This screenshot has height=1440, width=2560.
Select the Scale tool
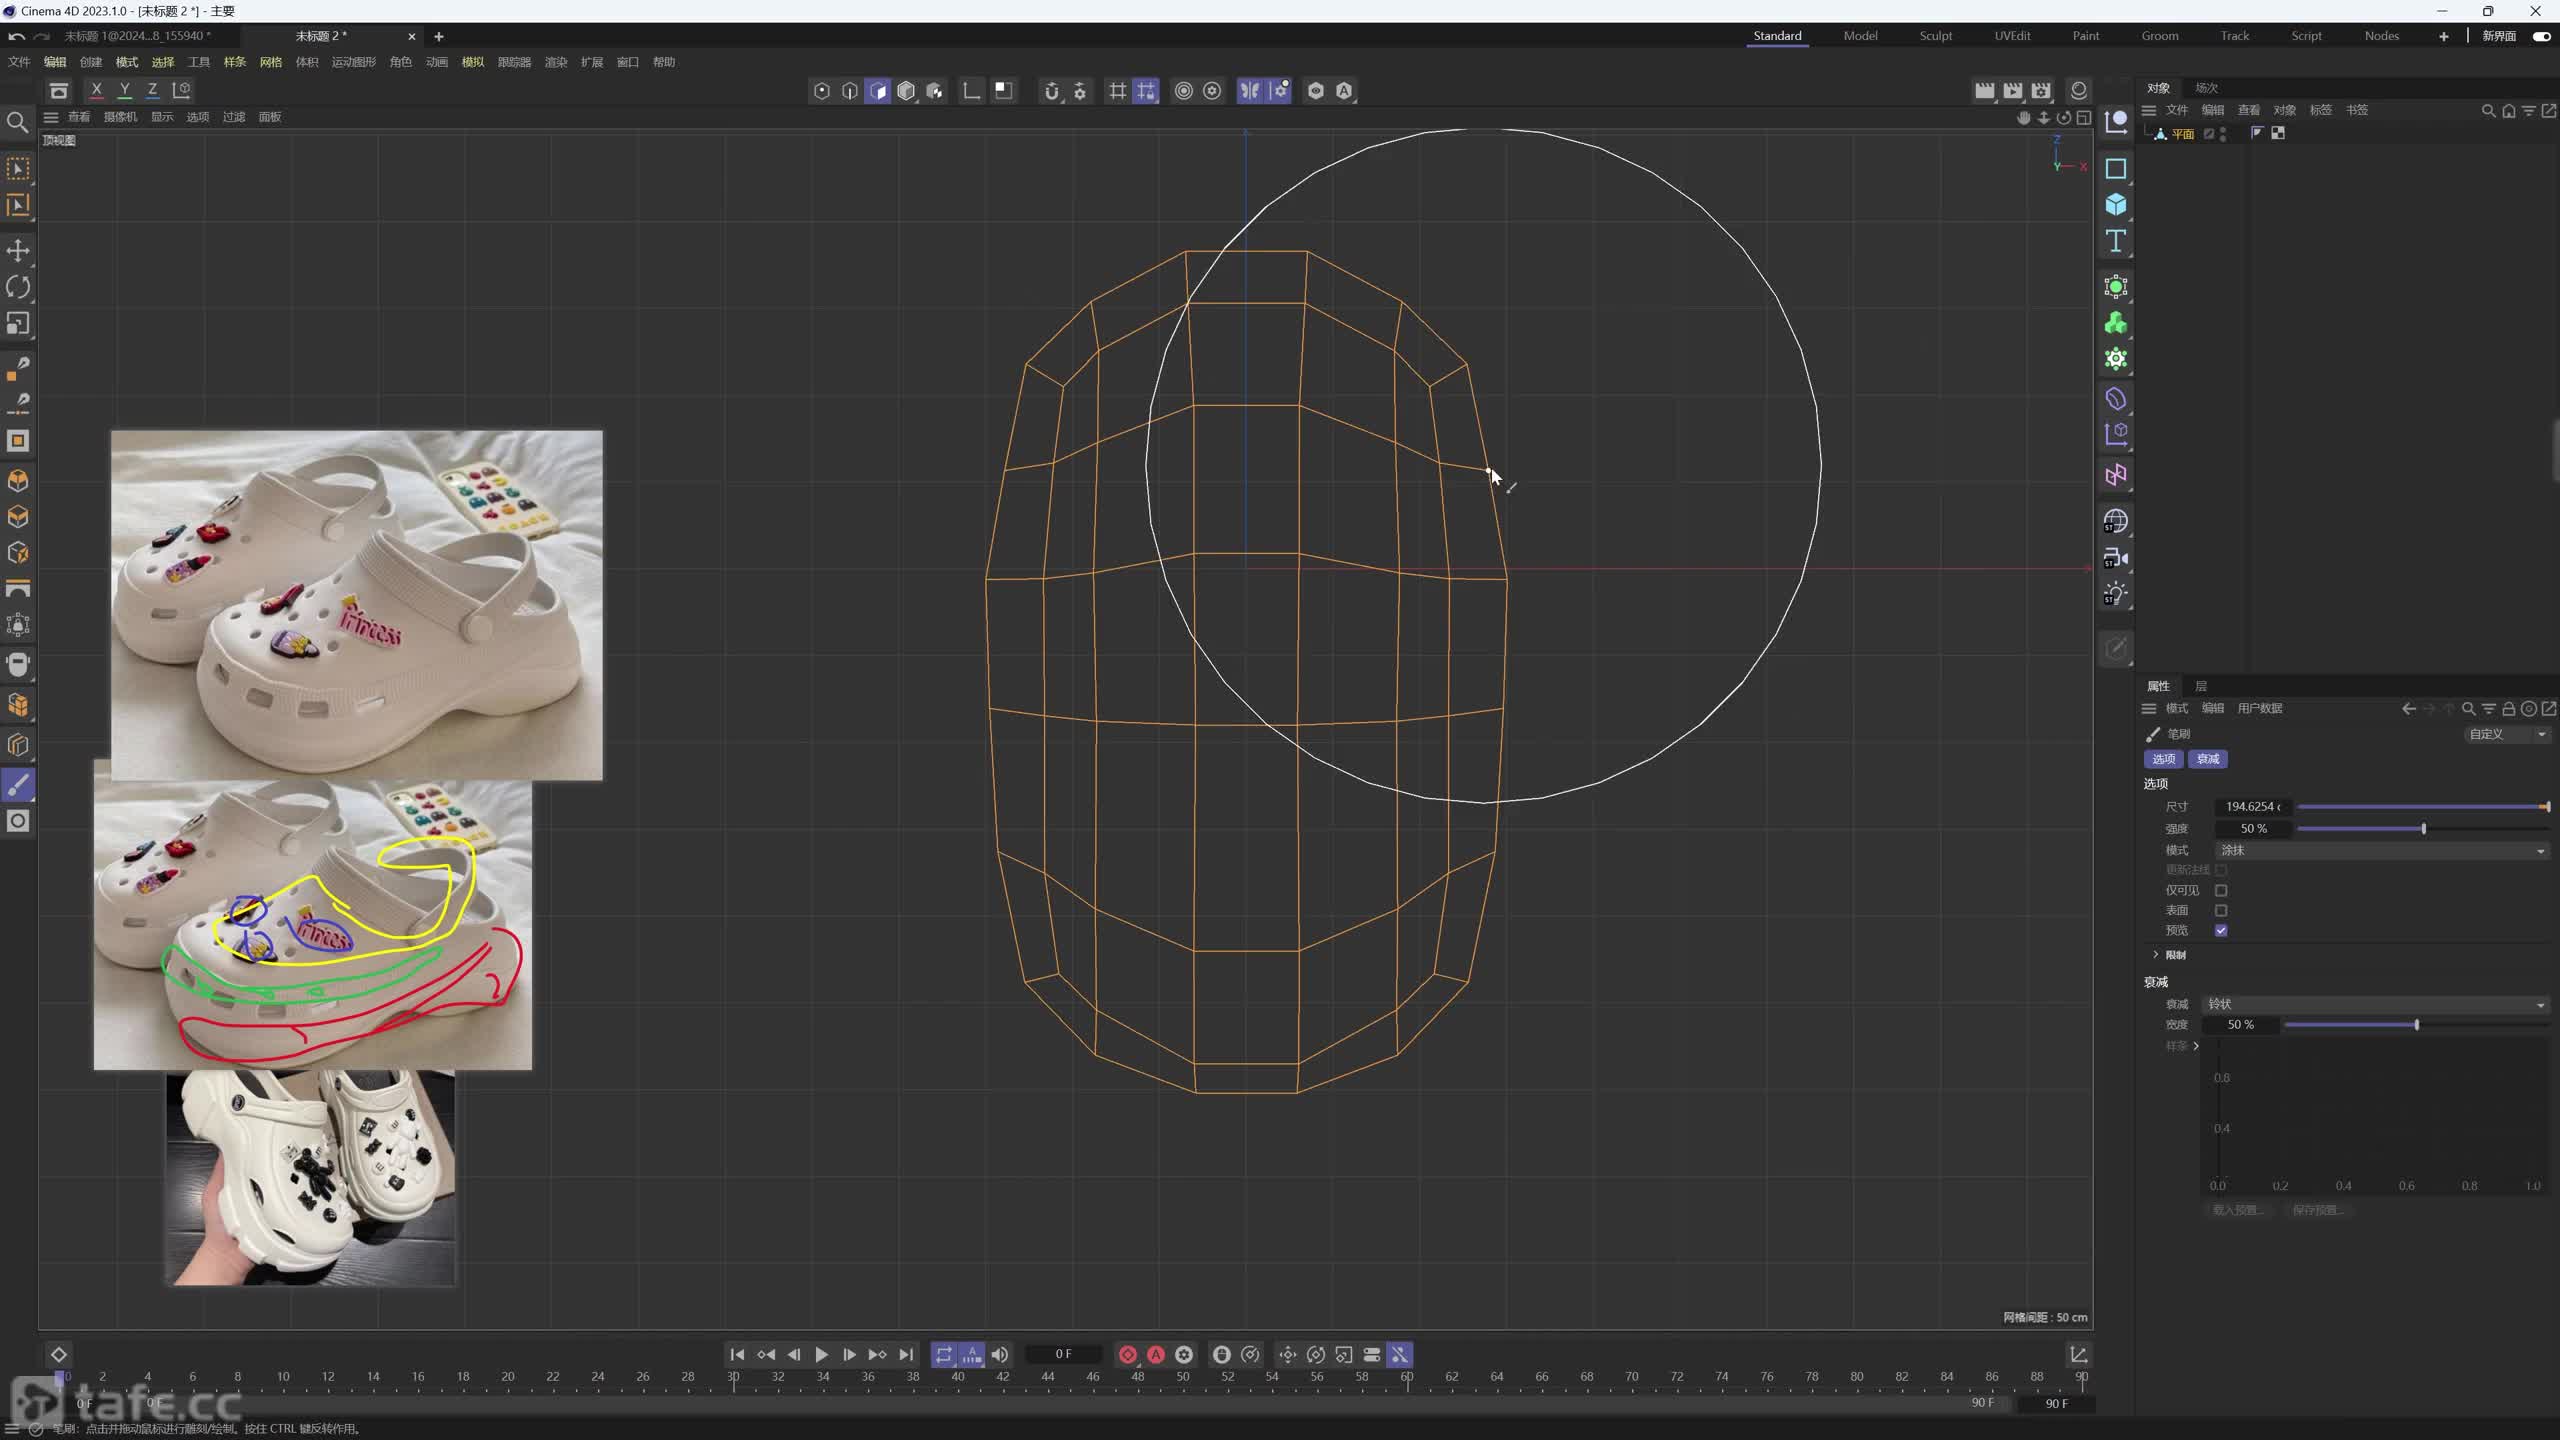(18, 324)
